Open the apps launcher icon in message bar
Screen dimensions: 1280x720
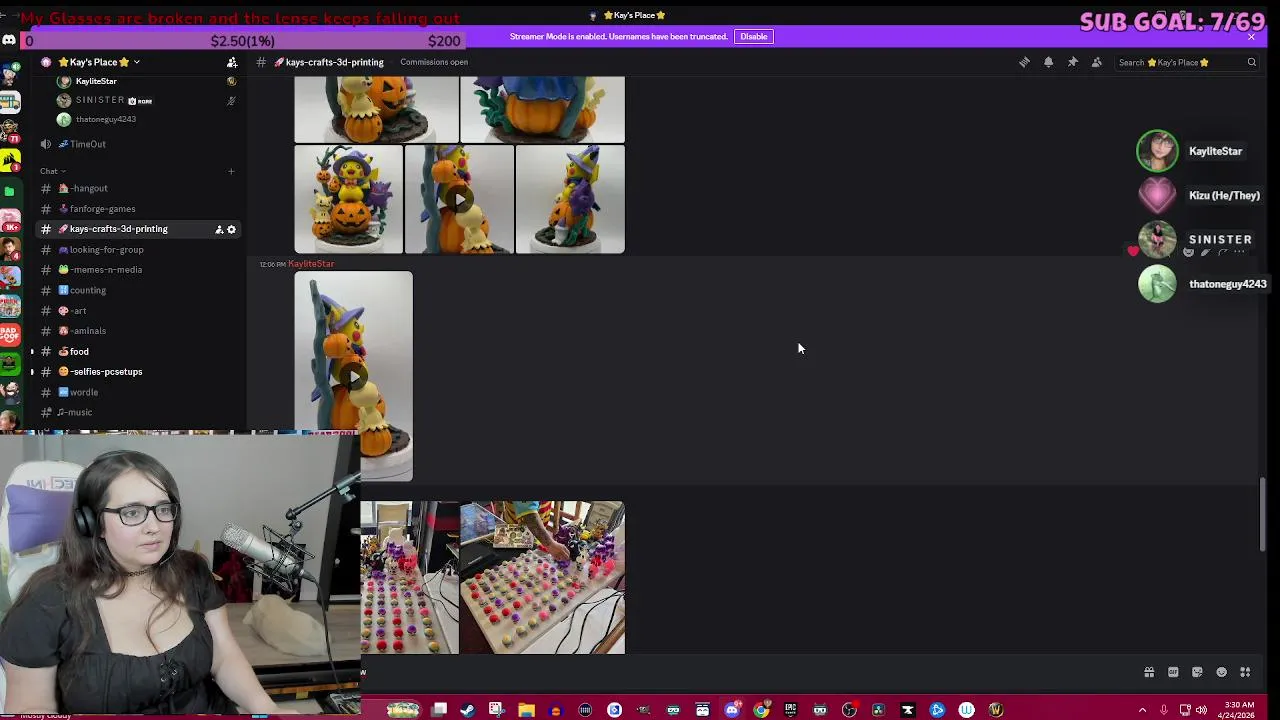(1245, 672)
